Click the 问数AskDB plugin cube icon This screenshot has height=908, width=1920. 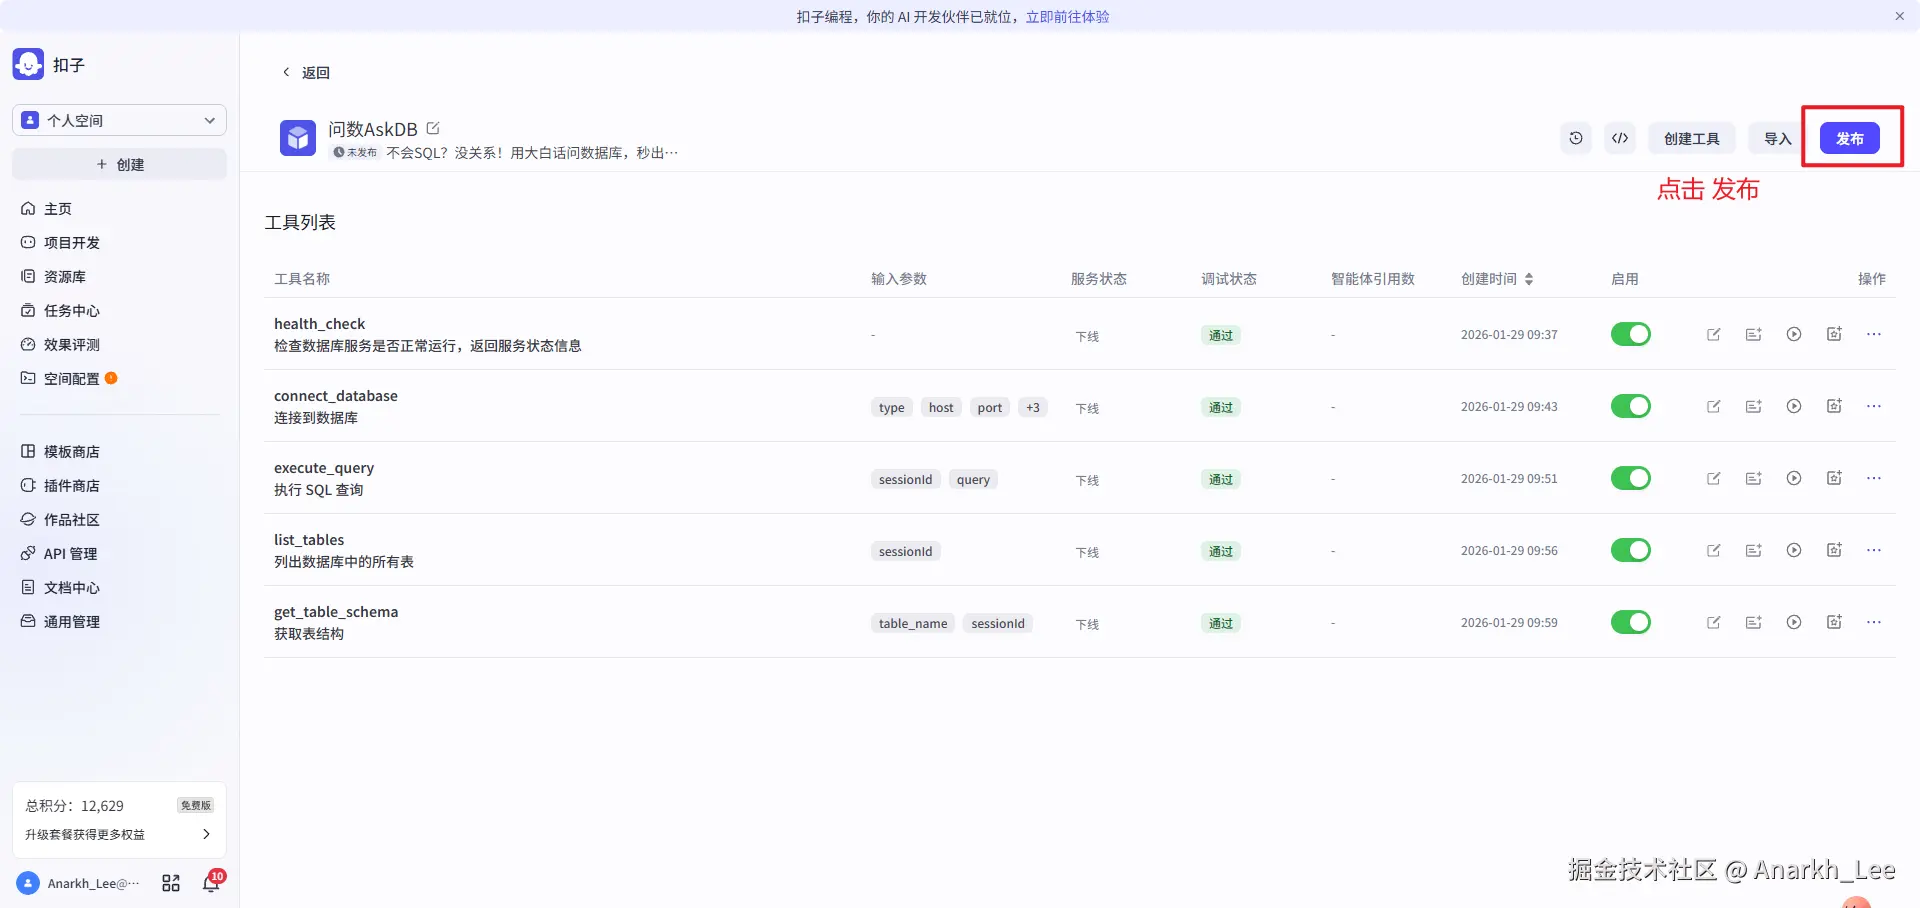click(298, 138)
